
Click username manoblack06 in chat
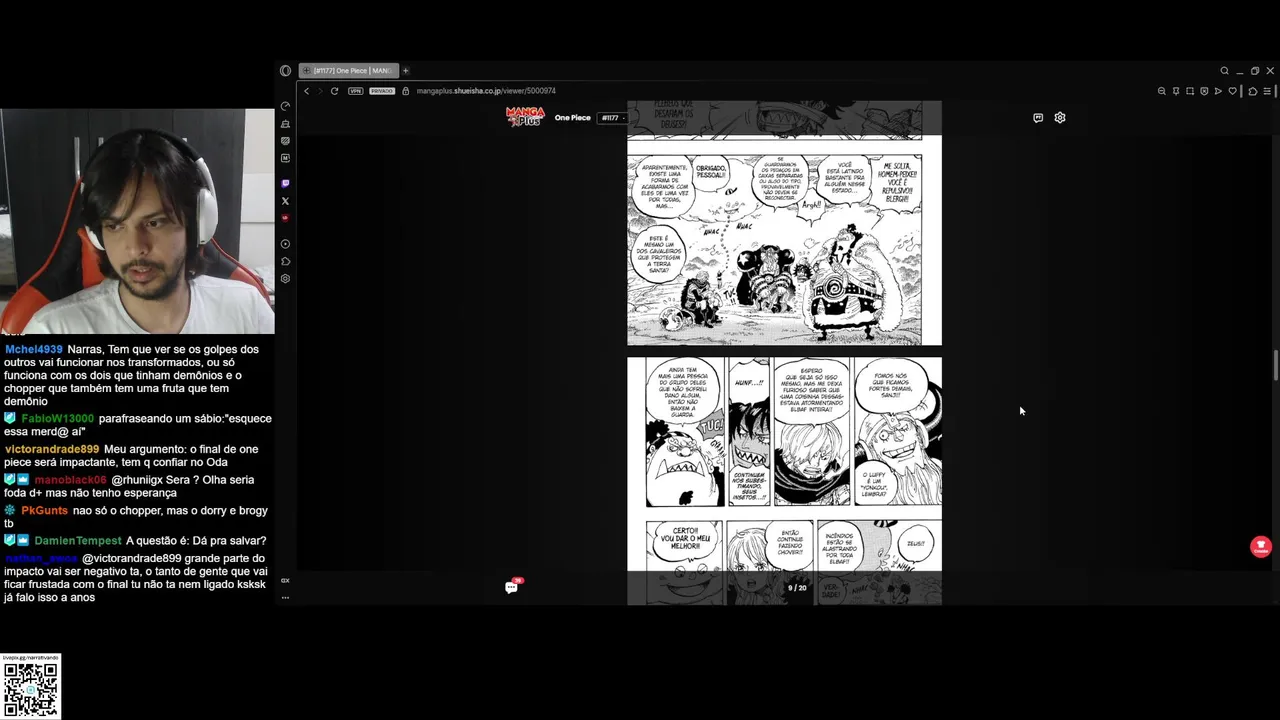(70, 480)
